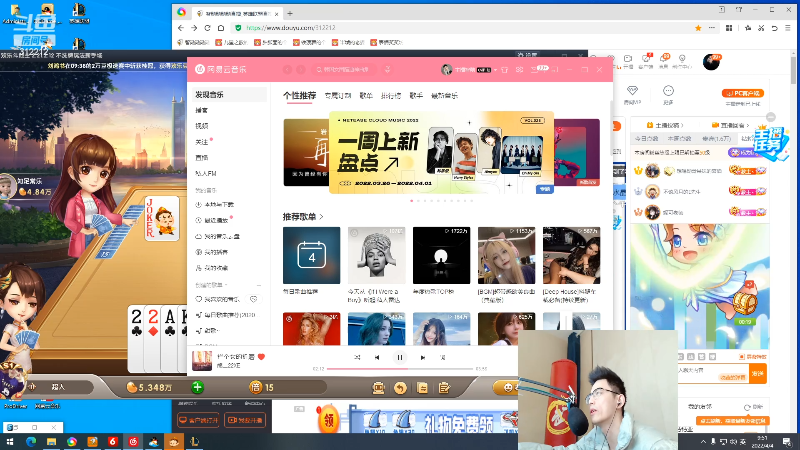
Task: Open the browser home icon
Action: pos(221,28)
